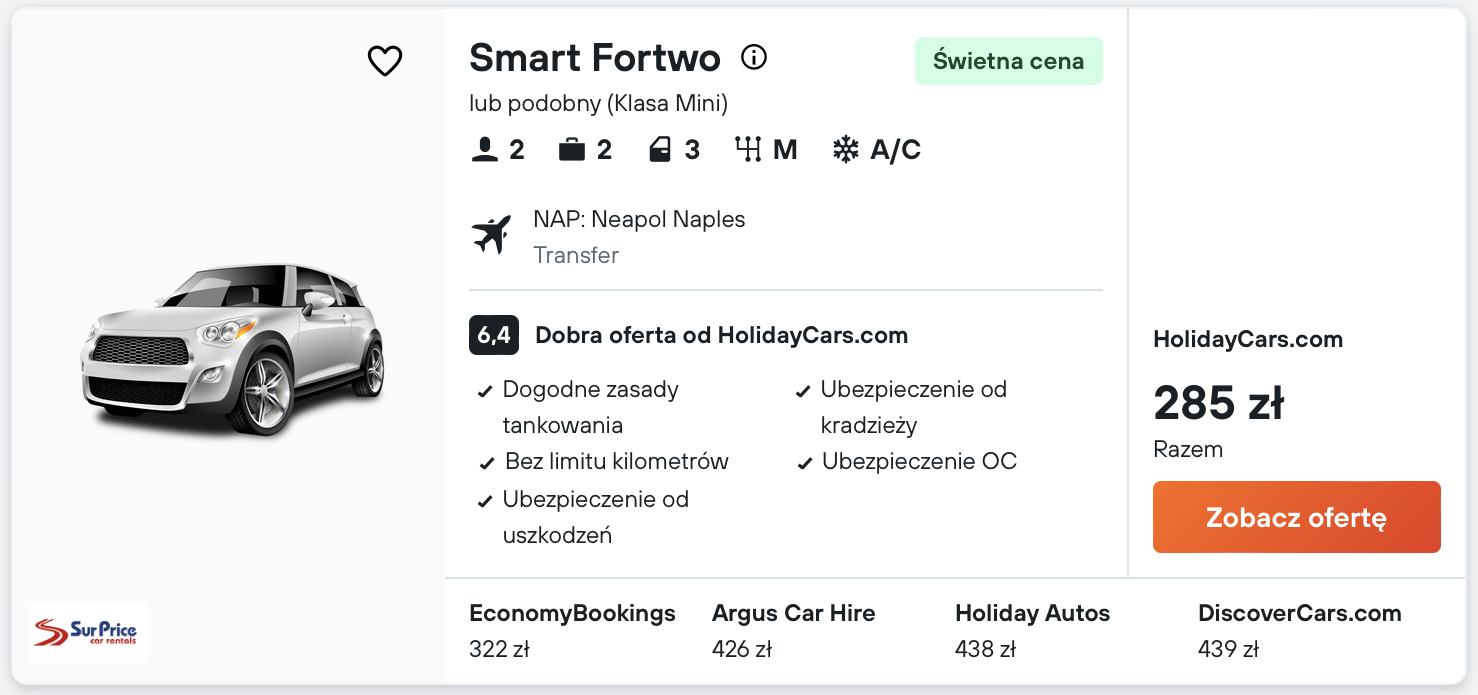Click the A/C snowflake icon
Screen dimensions: 1478x695
[846, 150]
